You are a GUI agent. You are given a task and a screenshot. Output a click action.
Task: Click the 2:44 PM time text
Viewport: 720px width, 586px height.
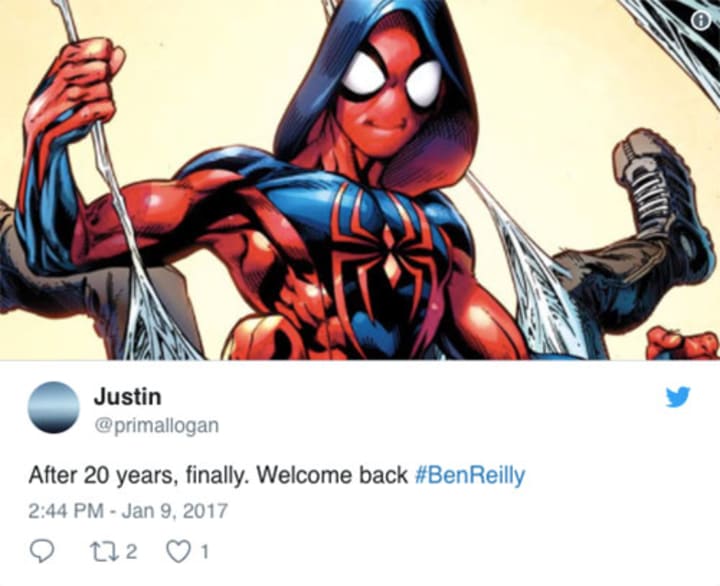pyautogui.click(x=66, y=511)
